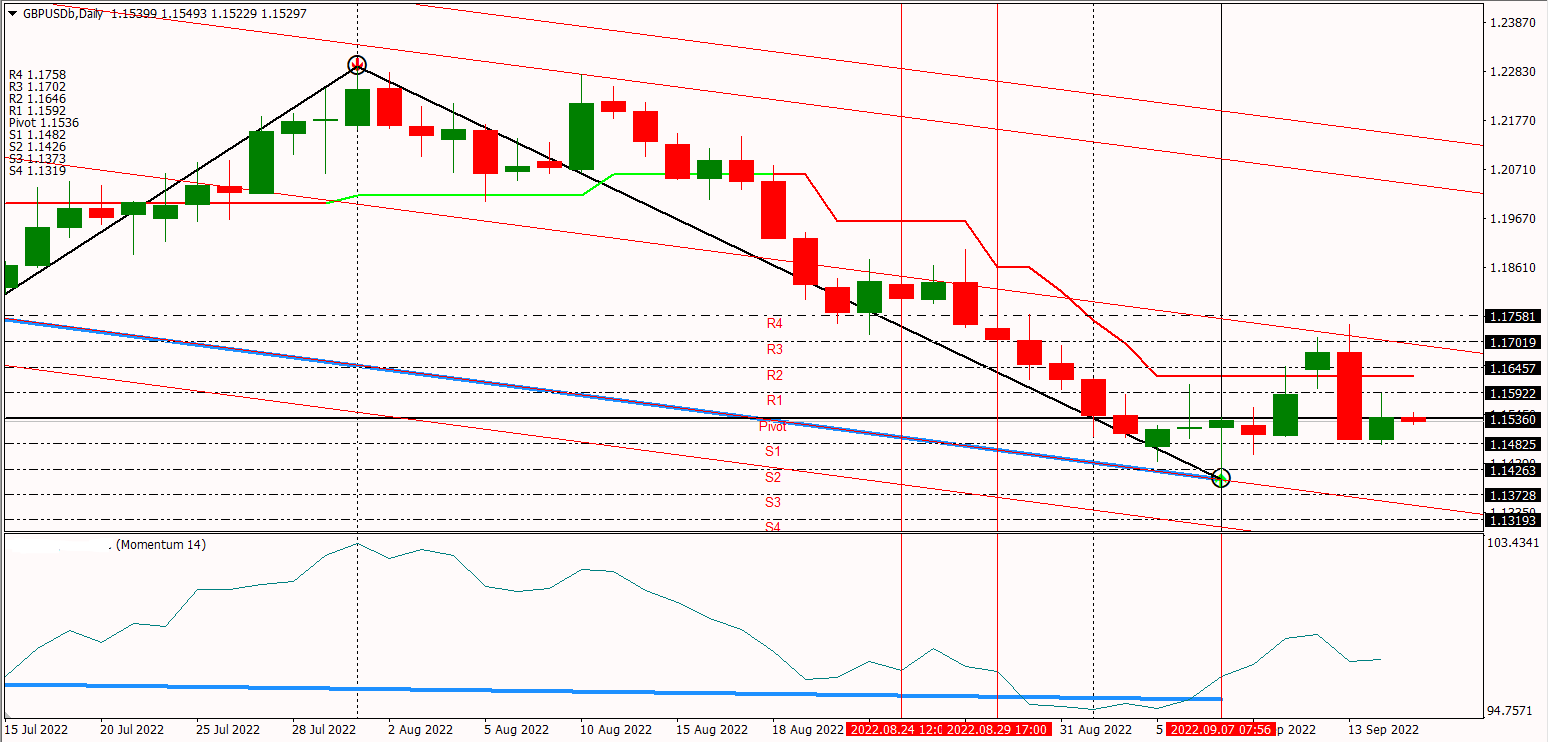Click the 20 Jul 2022 date label
The width and height of the screenshot is (1549, 742).
132,730
